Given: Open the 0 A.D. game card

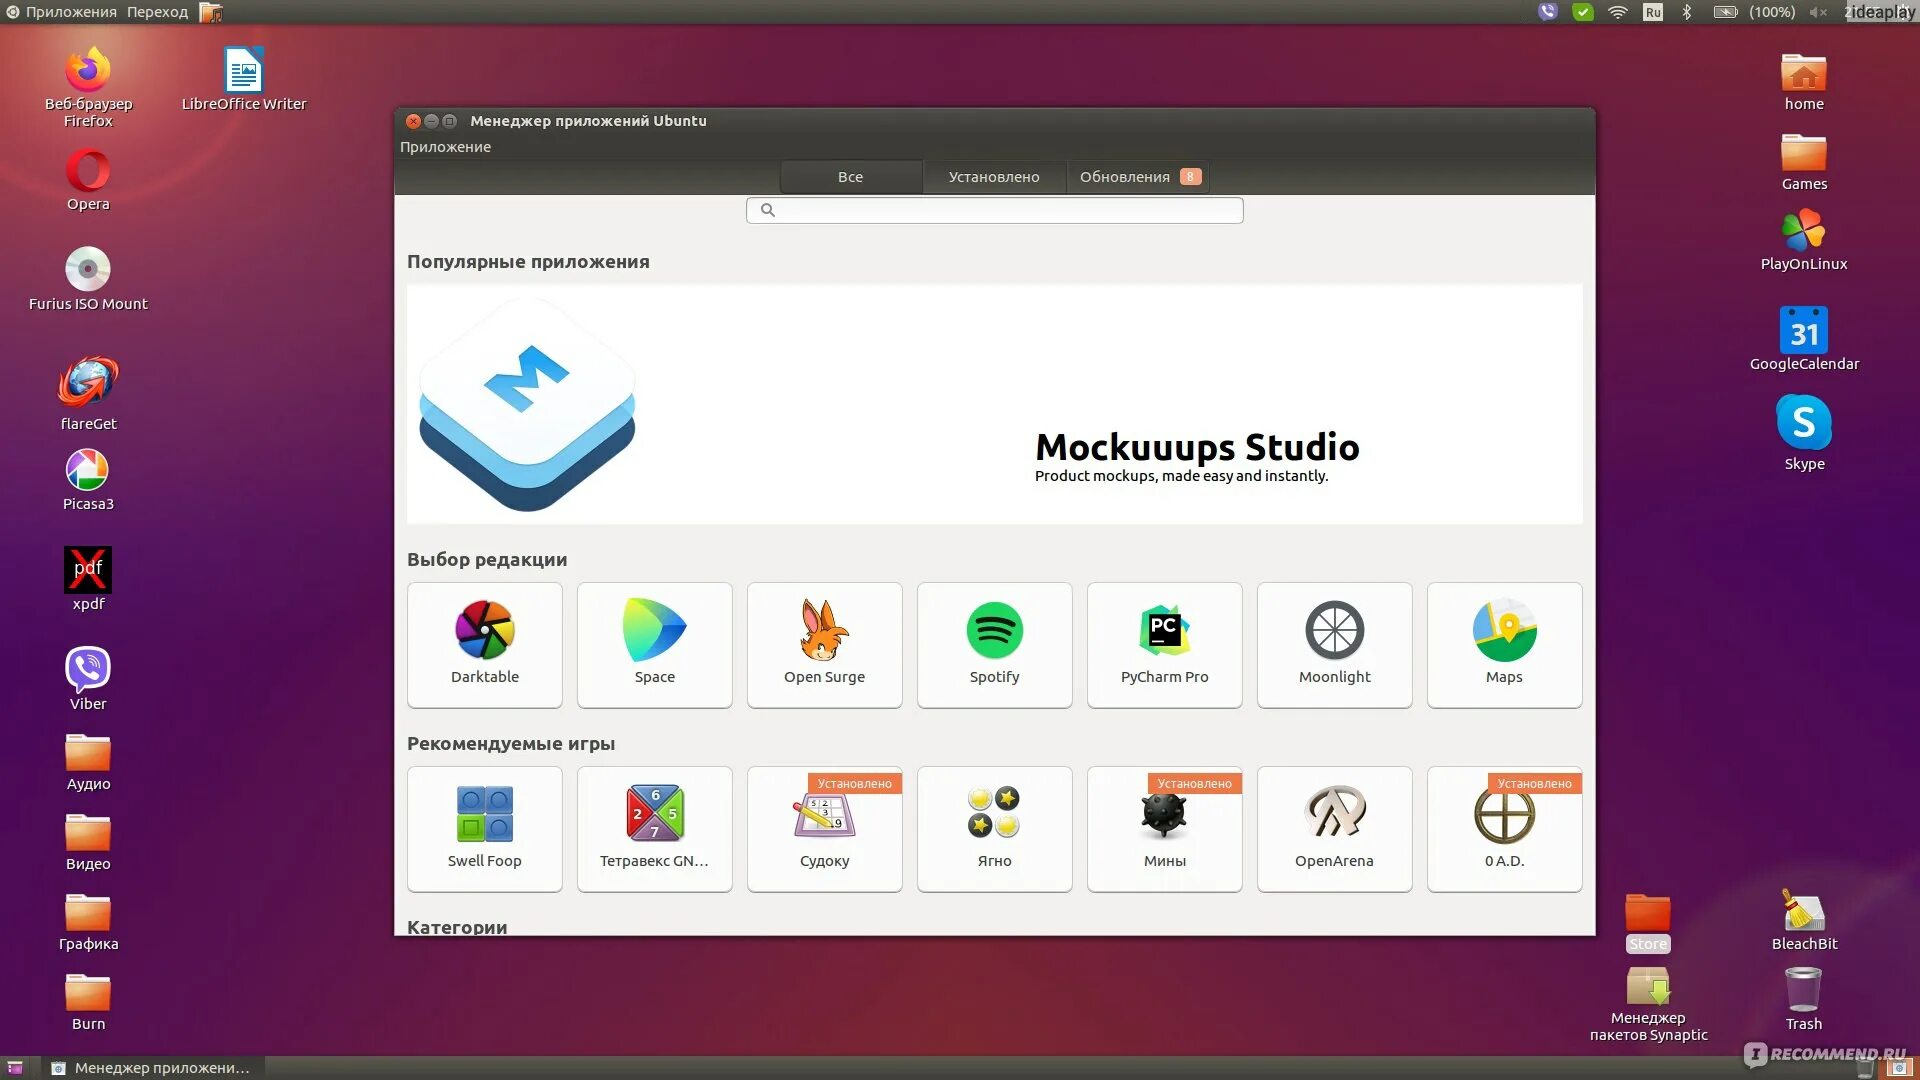Looking at the screenshot, I should pyautogui.click(x=1504, y=829).
